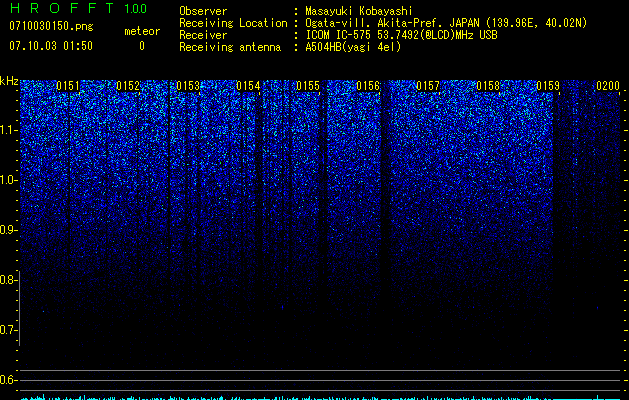Click the 0155 time marker
Image resolution: width=629 pixels, height=400 pixels.
click(x=308, y=86)
